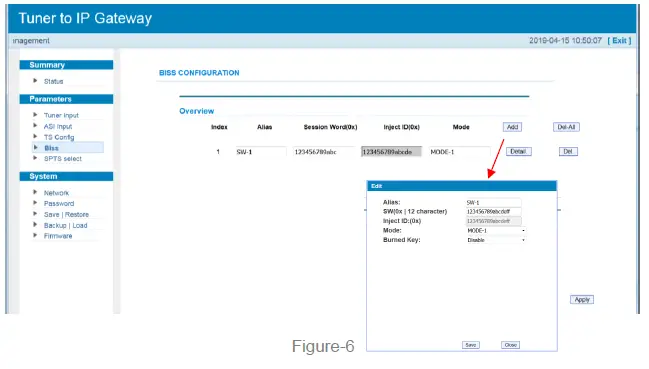Open SPTS select page
The image size is (649, 369).
click(63, 159)
